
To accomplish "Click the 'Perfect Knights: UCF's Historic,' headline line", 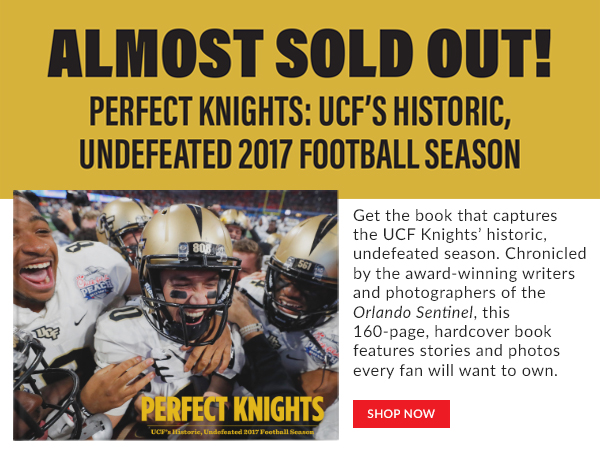I will tap(300, 112).
